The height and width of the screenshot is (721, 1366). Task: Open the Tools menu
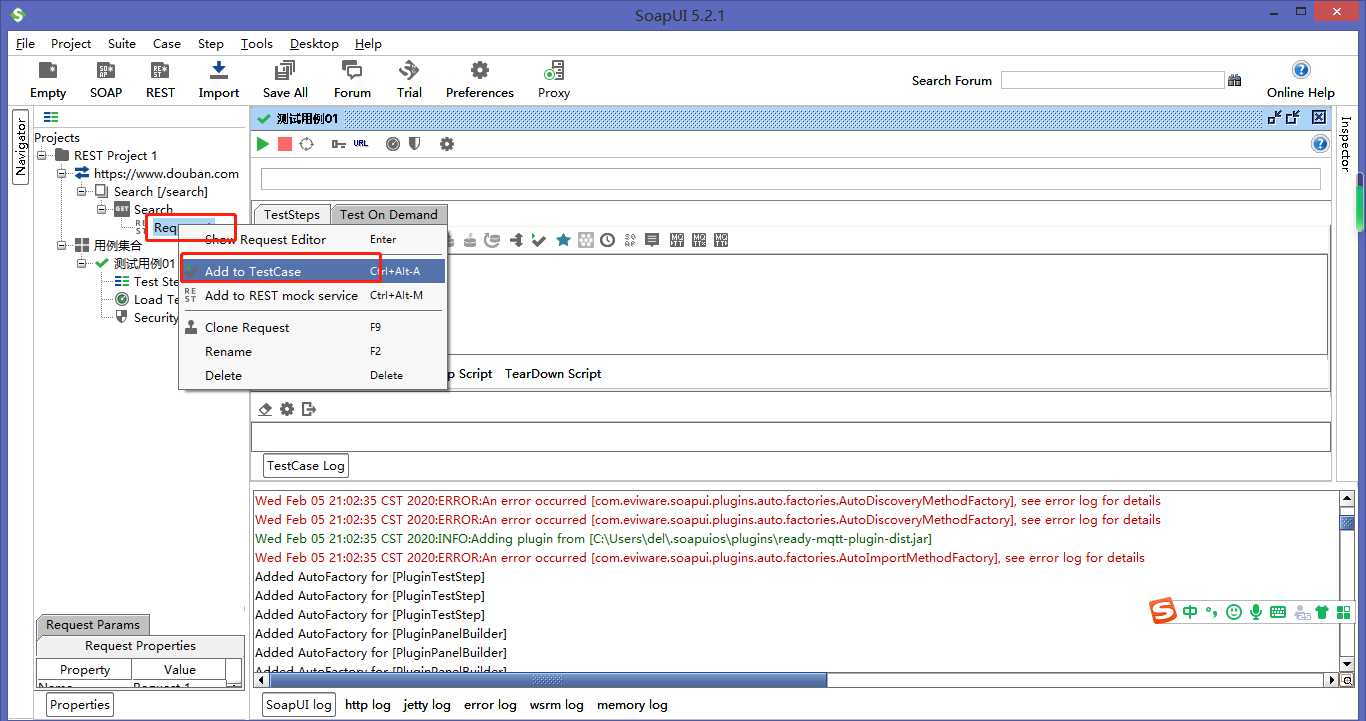pyautogui.click(x=257, y=43)
